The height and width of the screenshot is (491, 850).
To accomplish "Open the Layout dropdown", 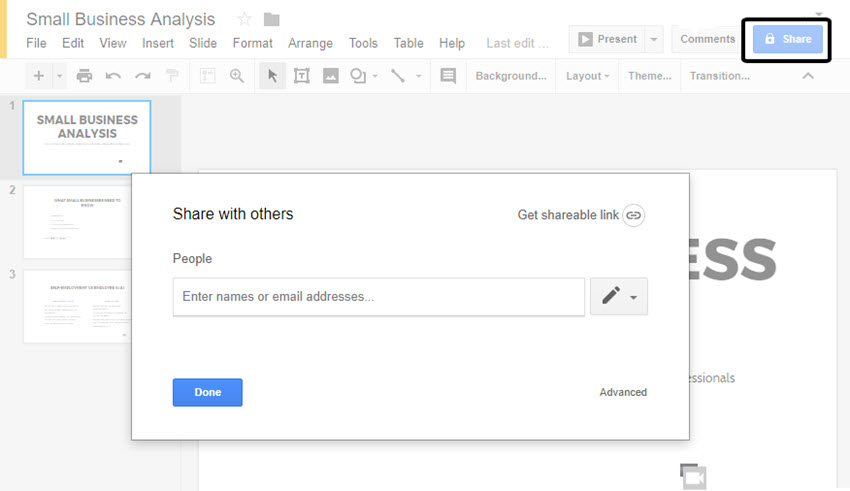I will tap(587, 76).
